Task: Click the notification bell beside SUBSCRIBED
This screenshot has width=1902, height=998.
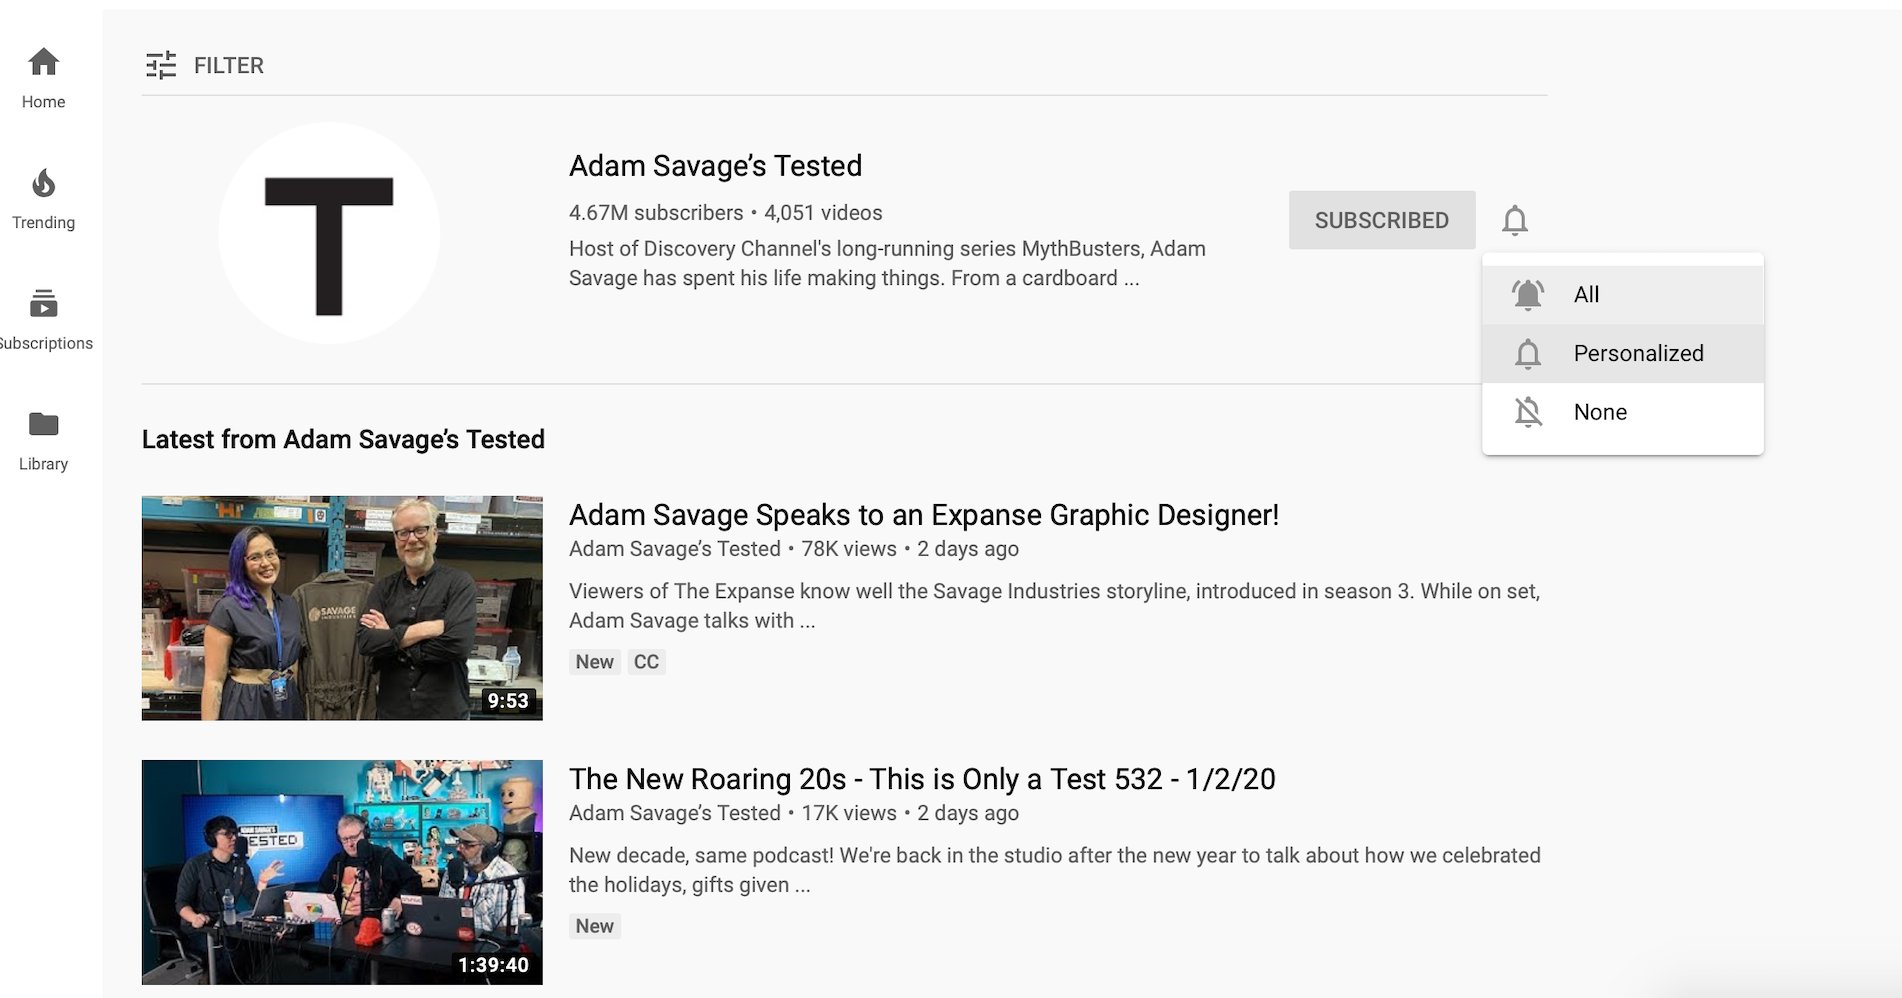Action: click(x=1515, y=220)
